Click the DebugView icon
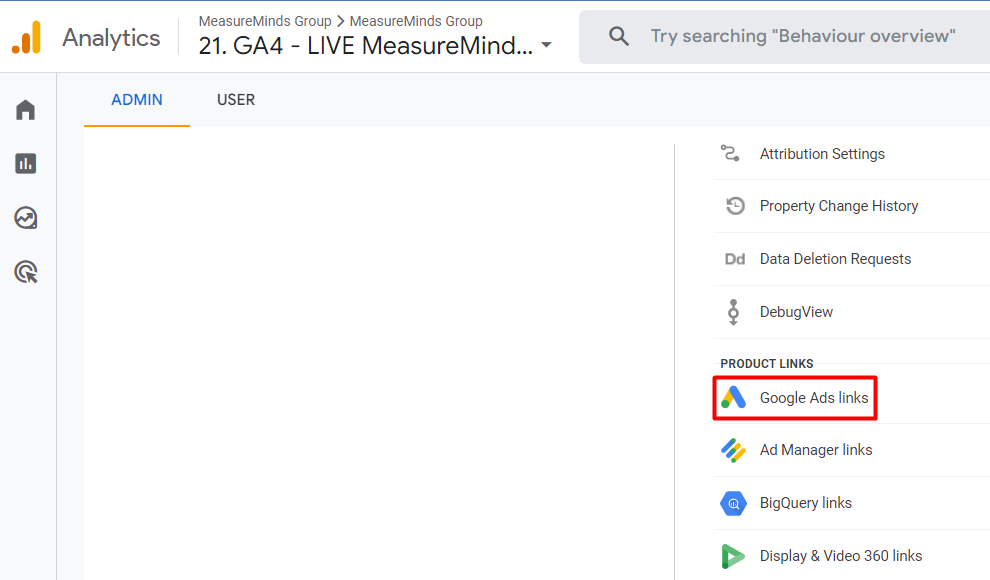The image size is (990, 580). pos(733,312)
